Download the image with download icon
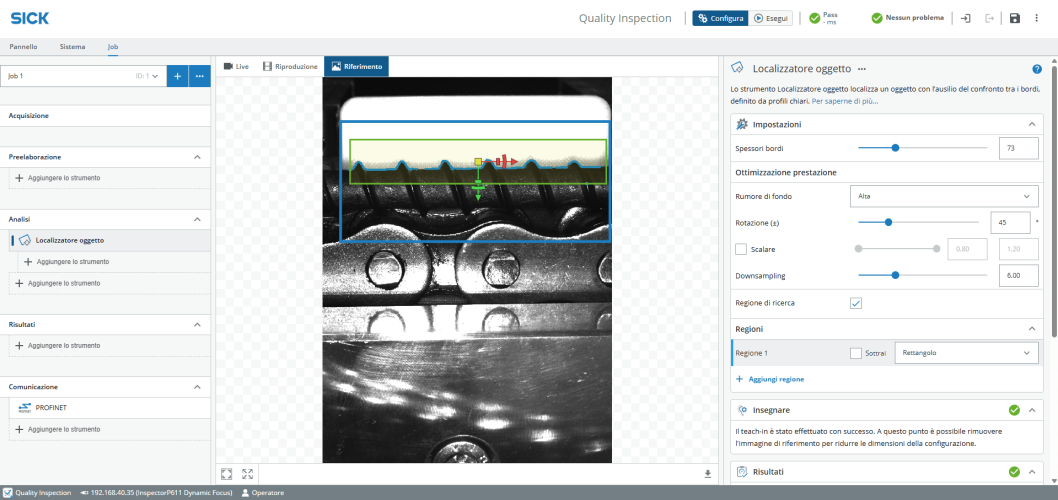Viewport: 1058px width, 500px height. coord(708,474)
